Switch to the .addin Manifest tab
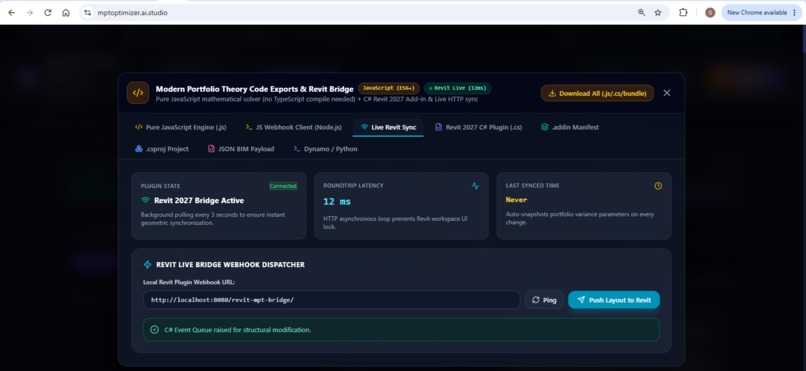Image resolution: width=806 pixels, height=371 pixels. pos(570,127)
